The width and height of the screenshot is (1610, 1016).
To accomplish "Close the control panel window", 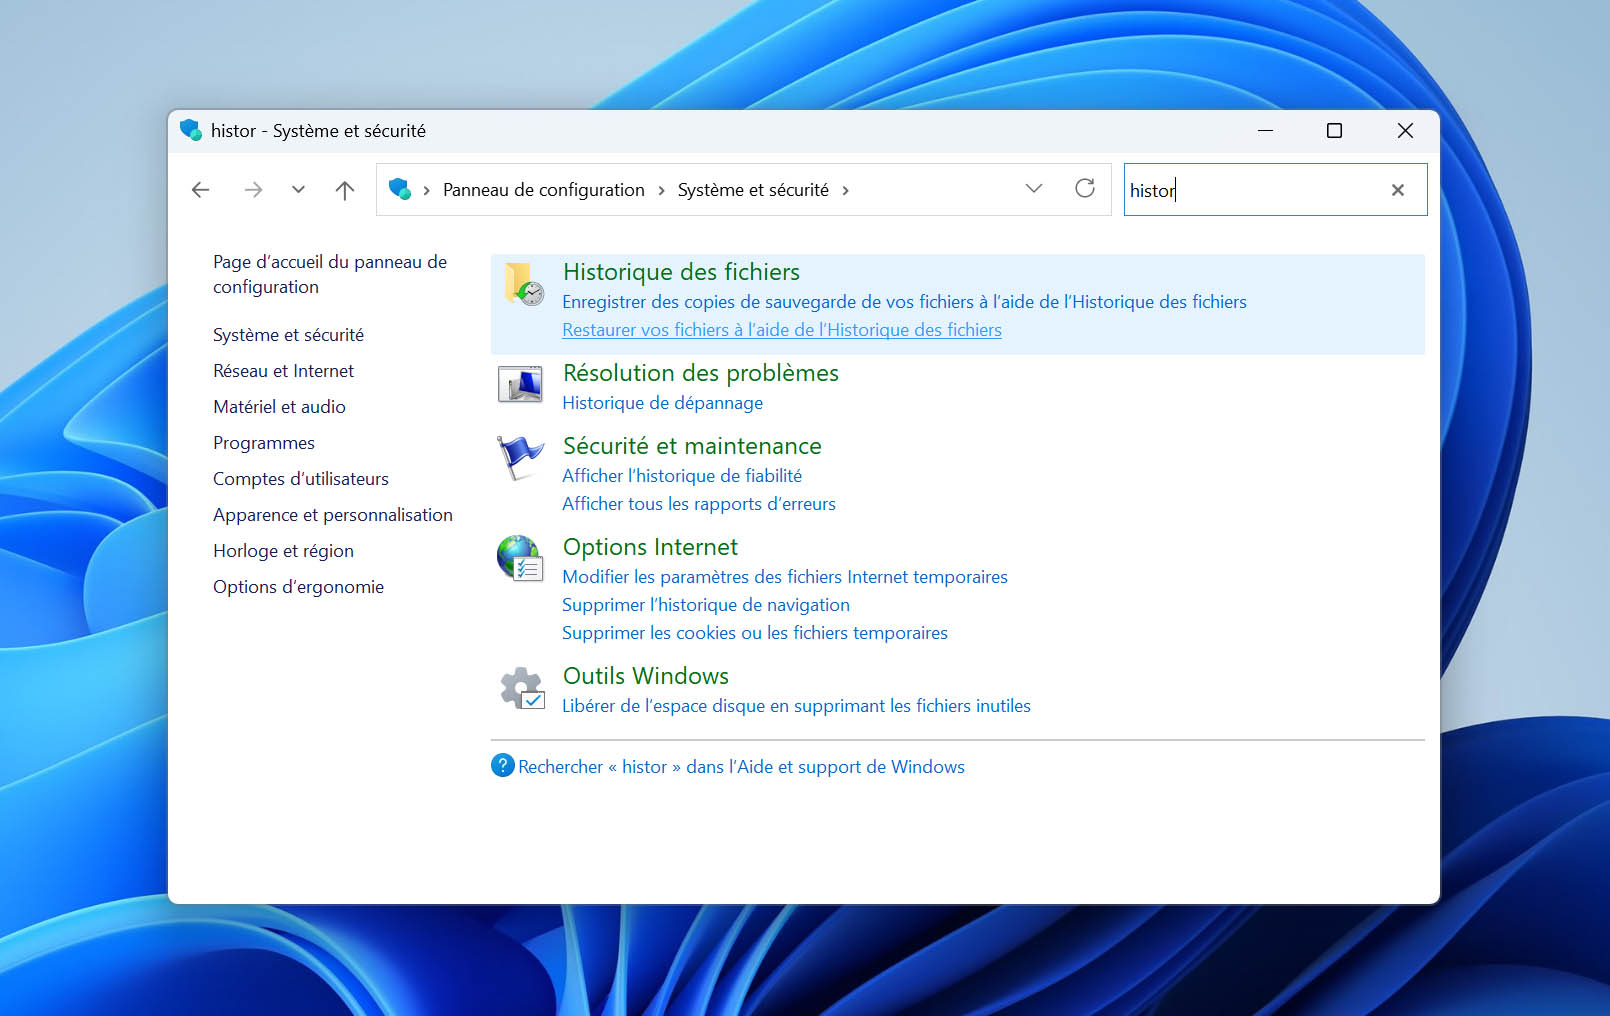I will tap(1405, 131).
